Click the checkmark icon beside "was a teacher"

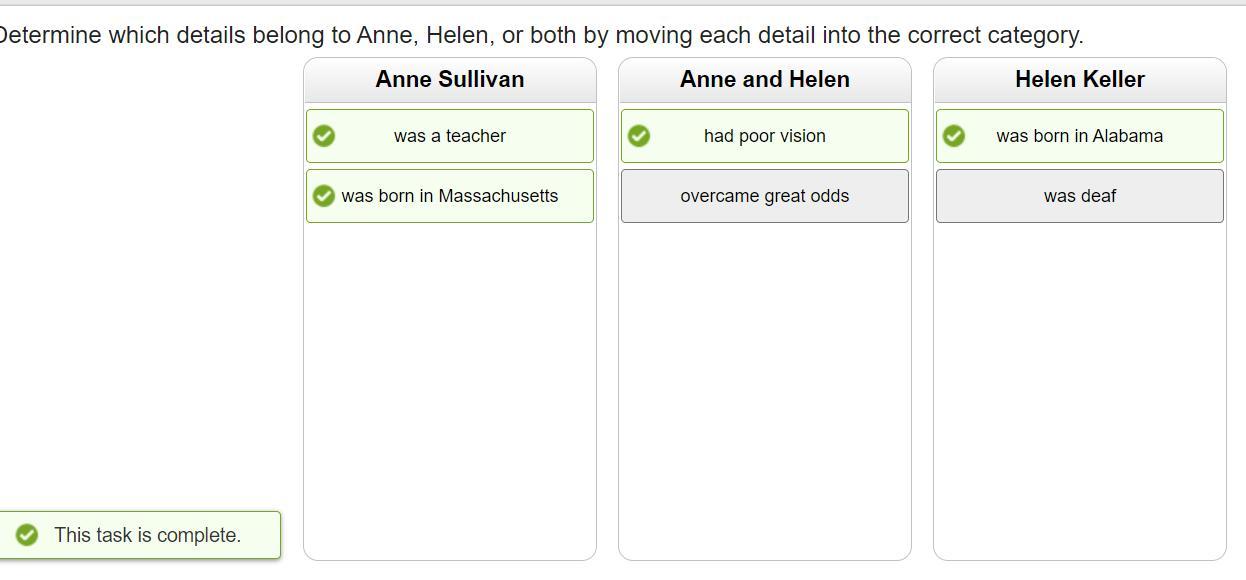click(324, 136)
